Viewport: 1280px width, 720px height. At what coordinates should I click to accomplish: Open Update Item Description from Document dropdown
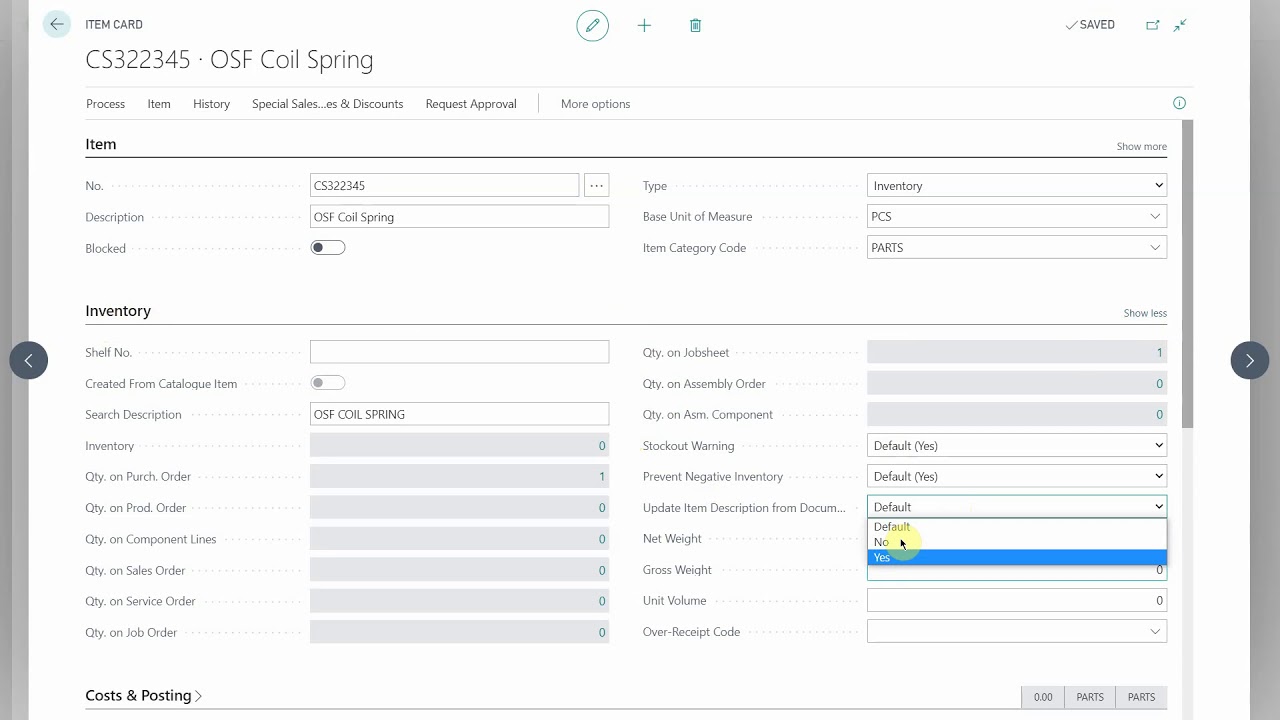click(x=1017, y=507)
